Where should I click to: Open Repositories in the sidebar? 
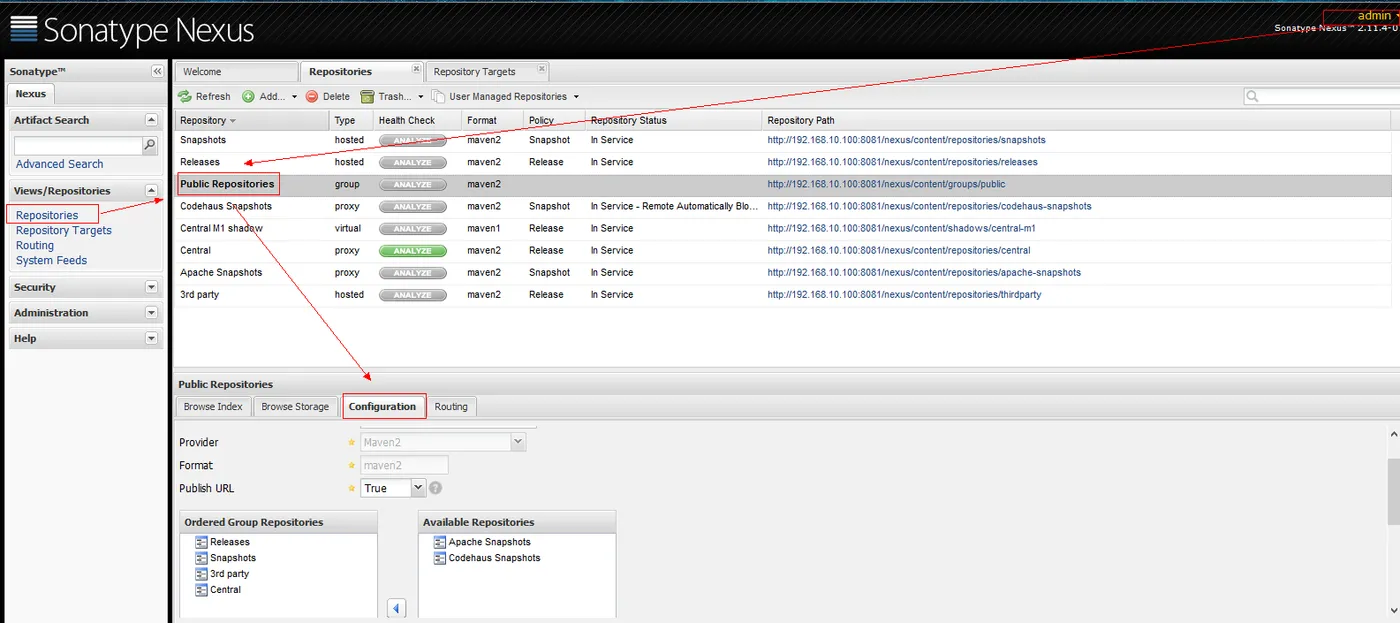coord(47,215)
